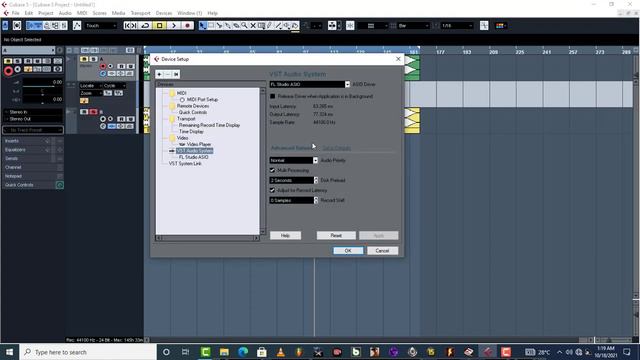Select MIDI Port Setup in the devices tree
The height and width of the screenshot is (360, 640).
202,99
